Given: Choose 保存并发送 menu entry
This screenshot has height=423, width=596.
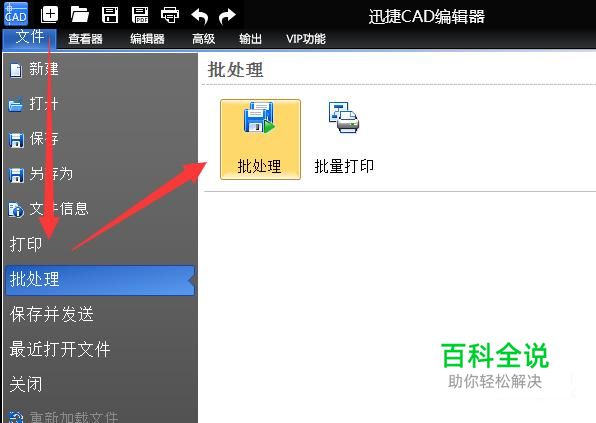Looking at the screenshot, I should click(x=52, y=314).
